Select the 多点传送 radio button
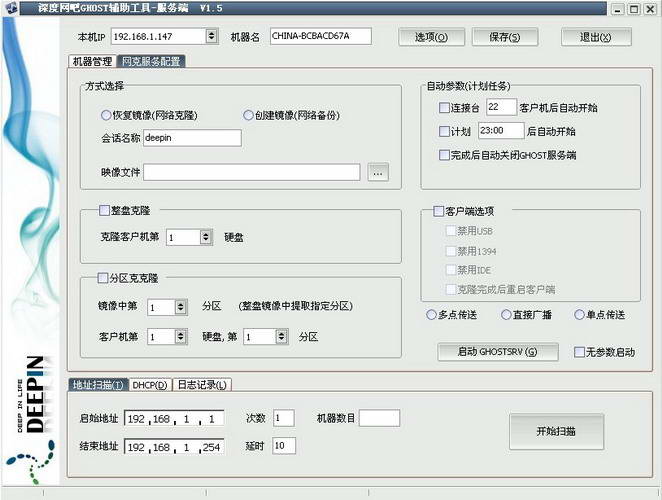Viewport: 662px width, 500px height. (x=431, y=315)
